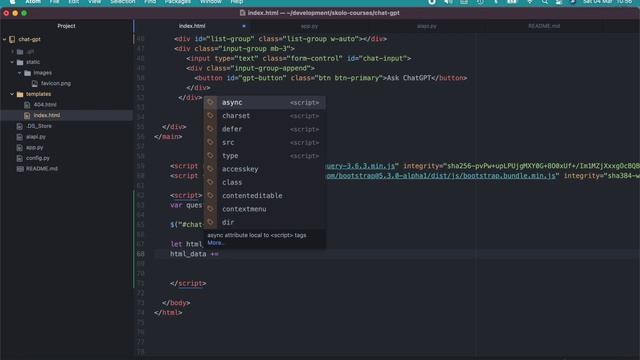The width and height of the screenshot is (640, 360).
Task: Switch to the aiapi.py editor tab
Action: pos(427,26)
